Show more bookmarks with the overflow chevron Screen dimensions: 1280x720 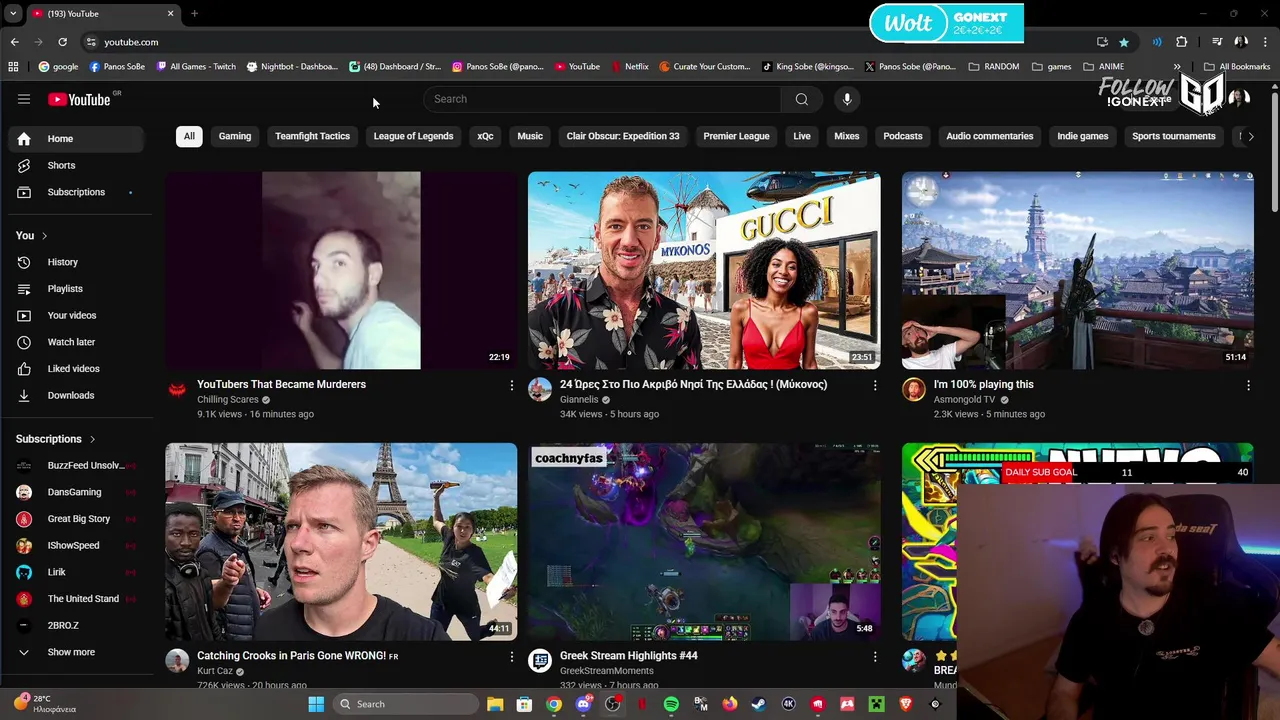1177,67
